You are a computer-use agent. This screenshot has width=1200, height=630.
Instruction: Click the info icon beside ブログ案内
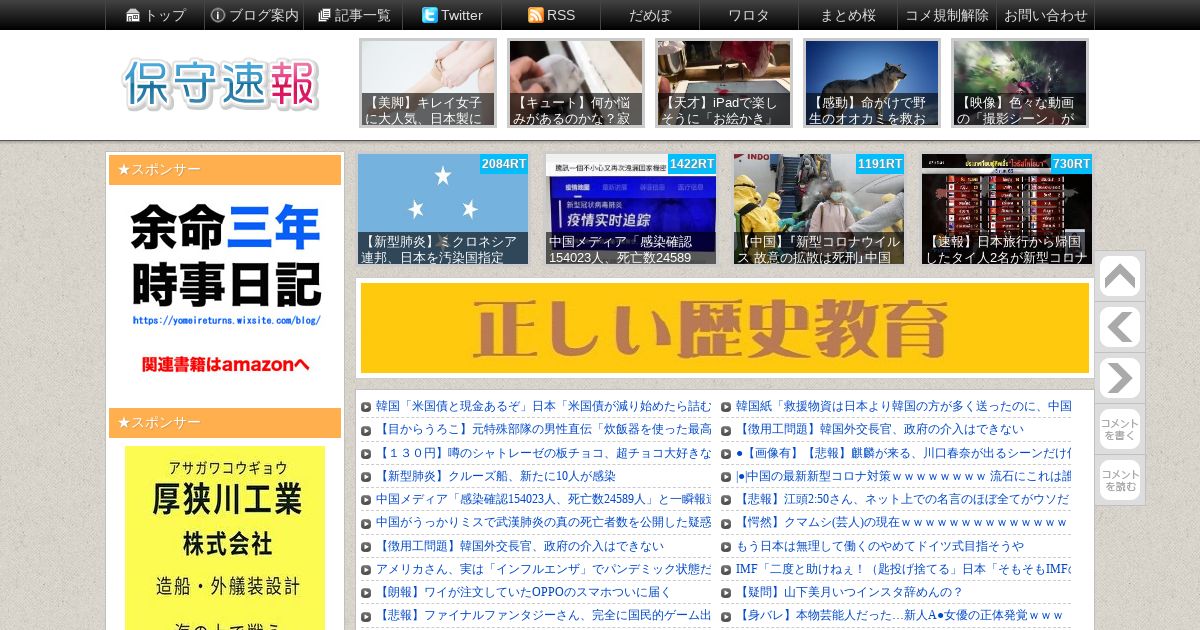pos(218,15)
